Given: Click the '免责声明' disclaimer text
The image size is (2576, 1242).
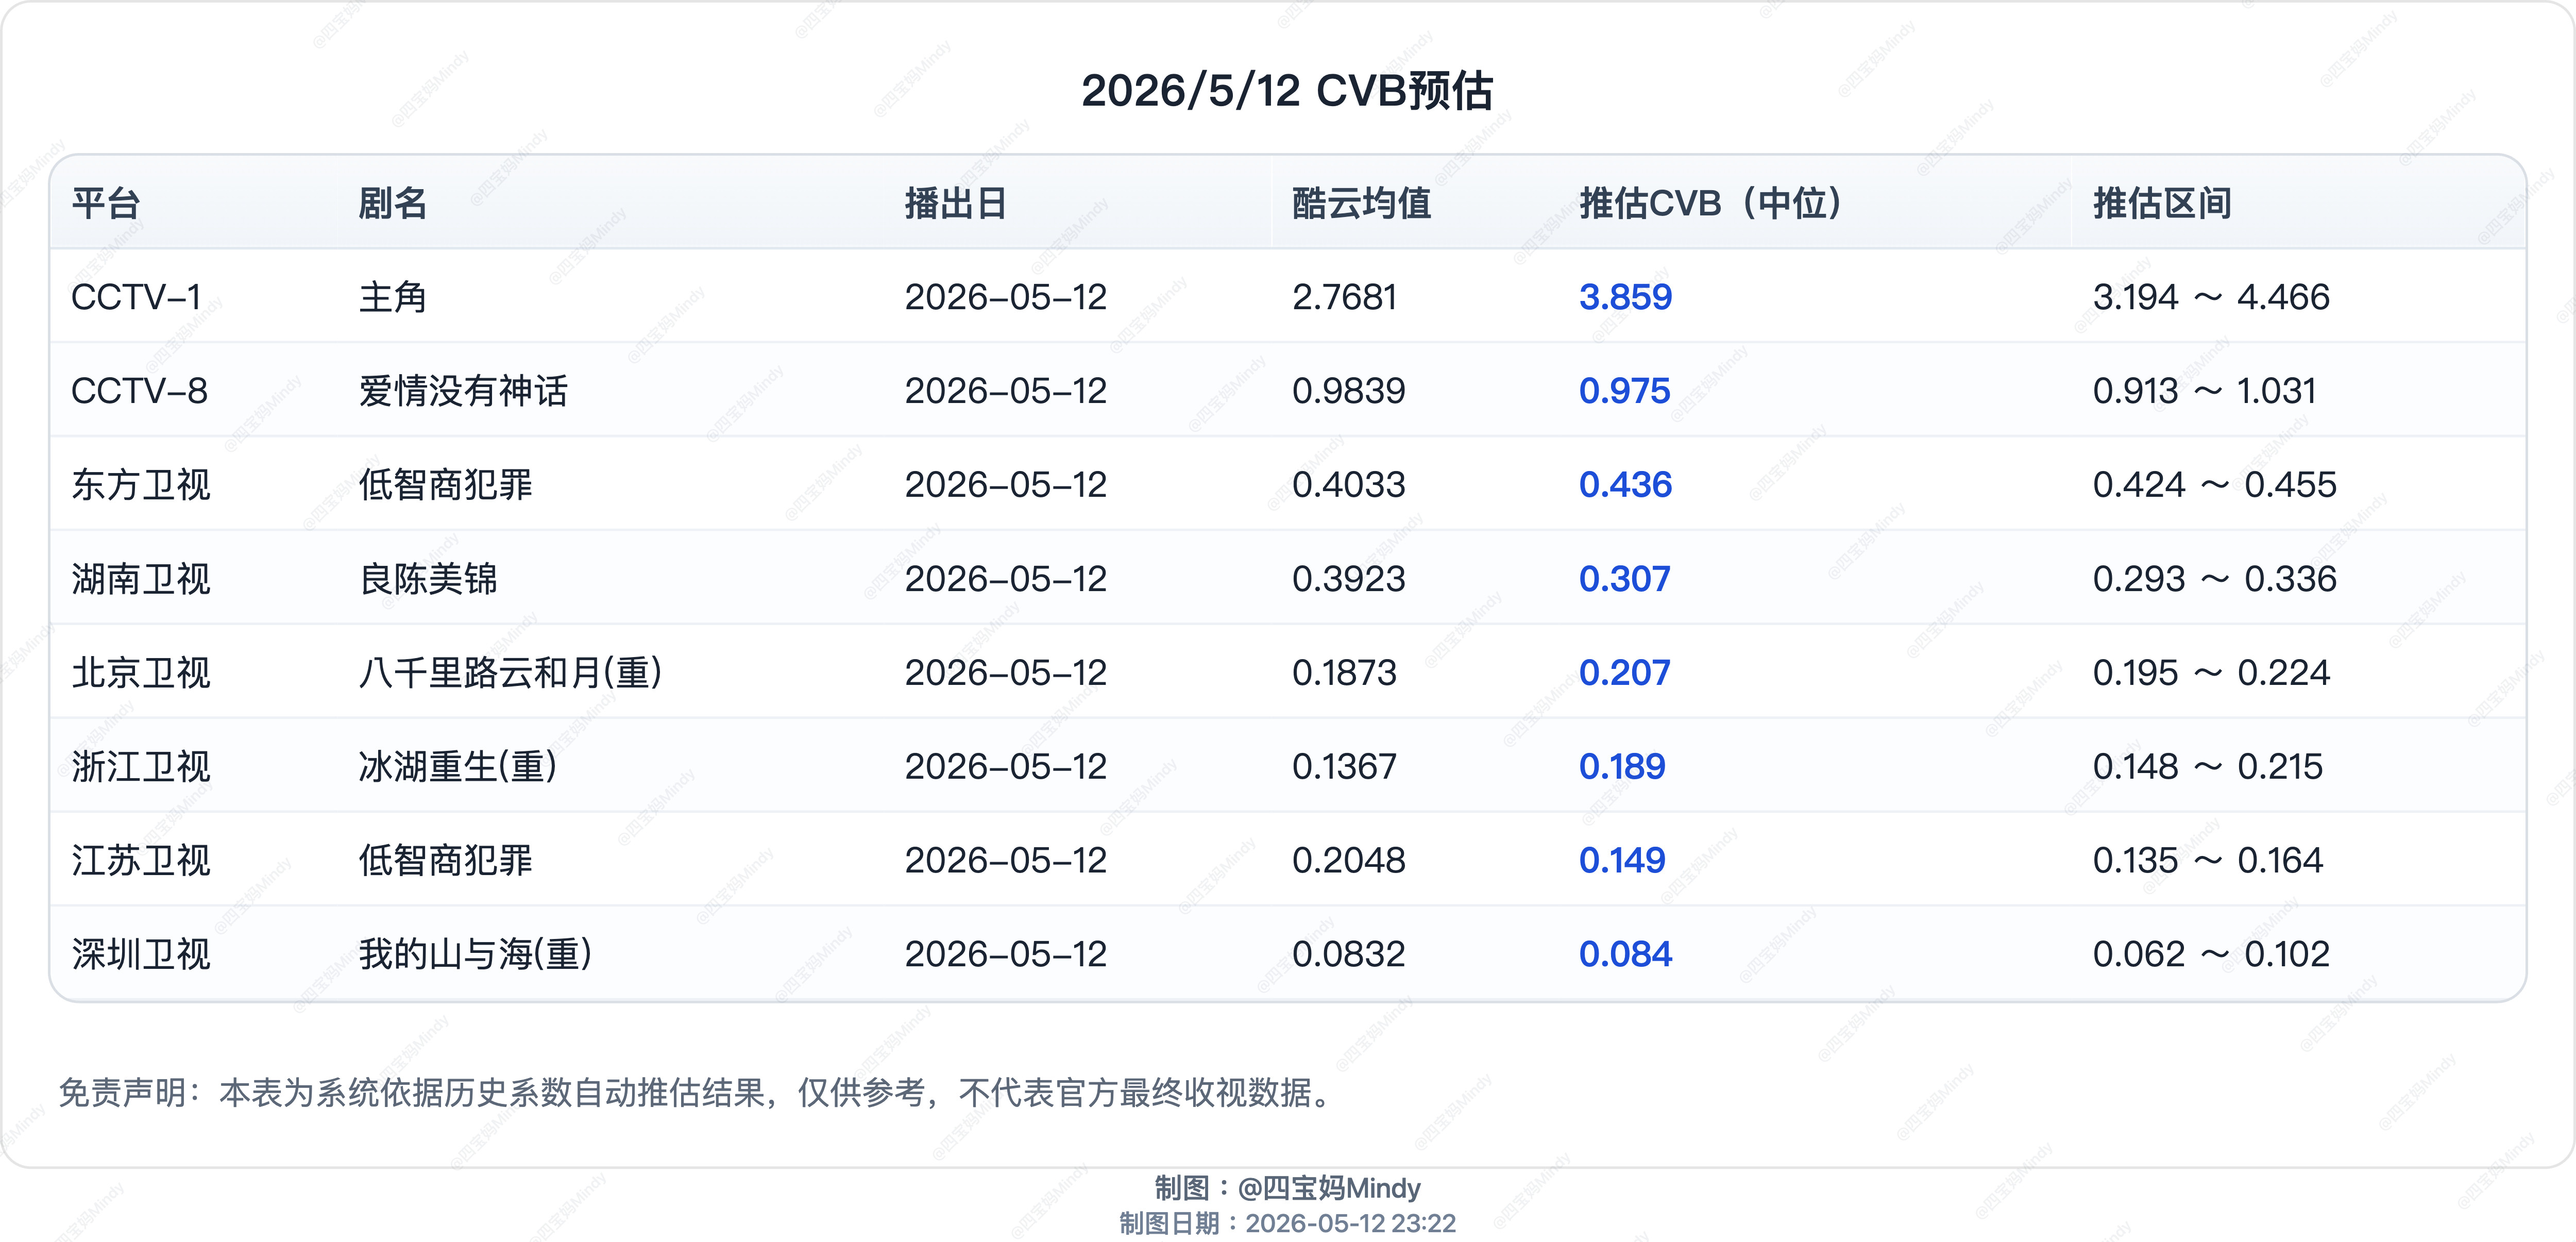Looking at the screenshot, I should point(696,1093).
